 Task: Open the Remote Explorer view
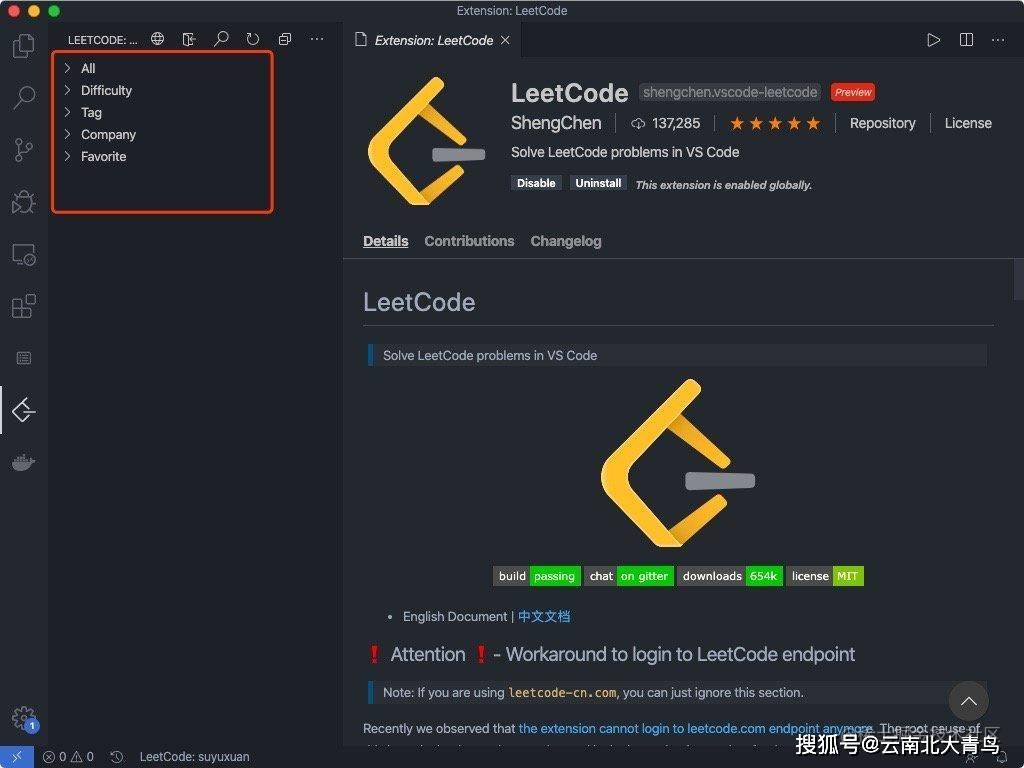click(x=24, y=254)
